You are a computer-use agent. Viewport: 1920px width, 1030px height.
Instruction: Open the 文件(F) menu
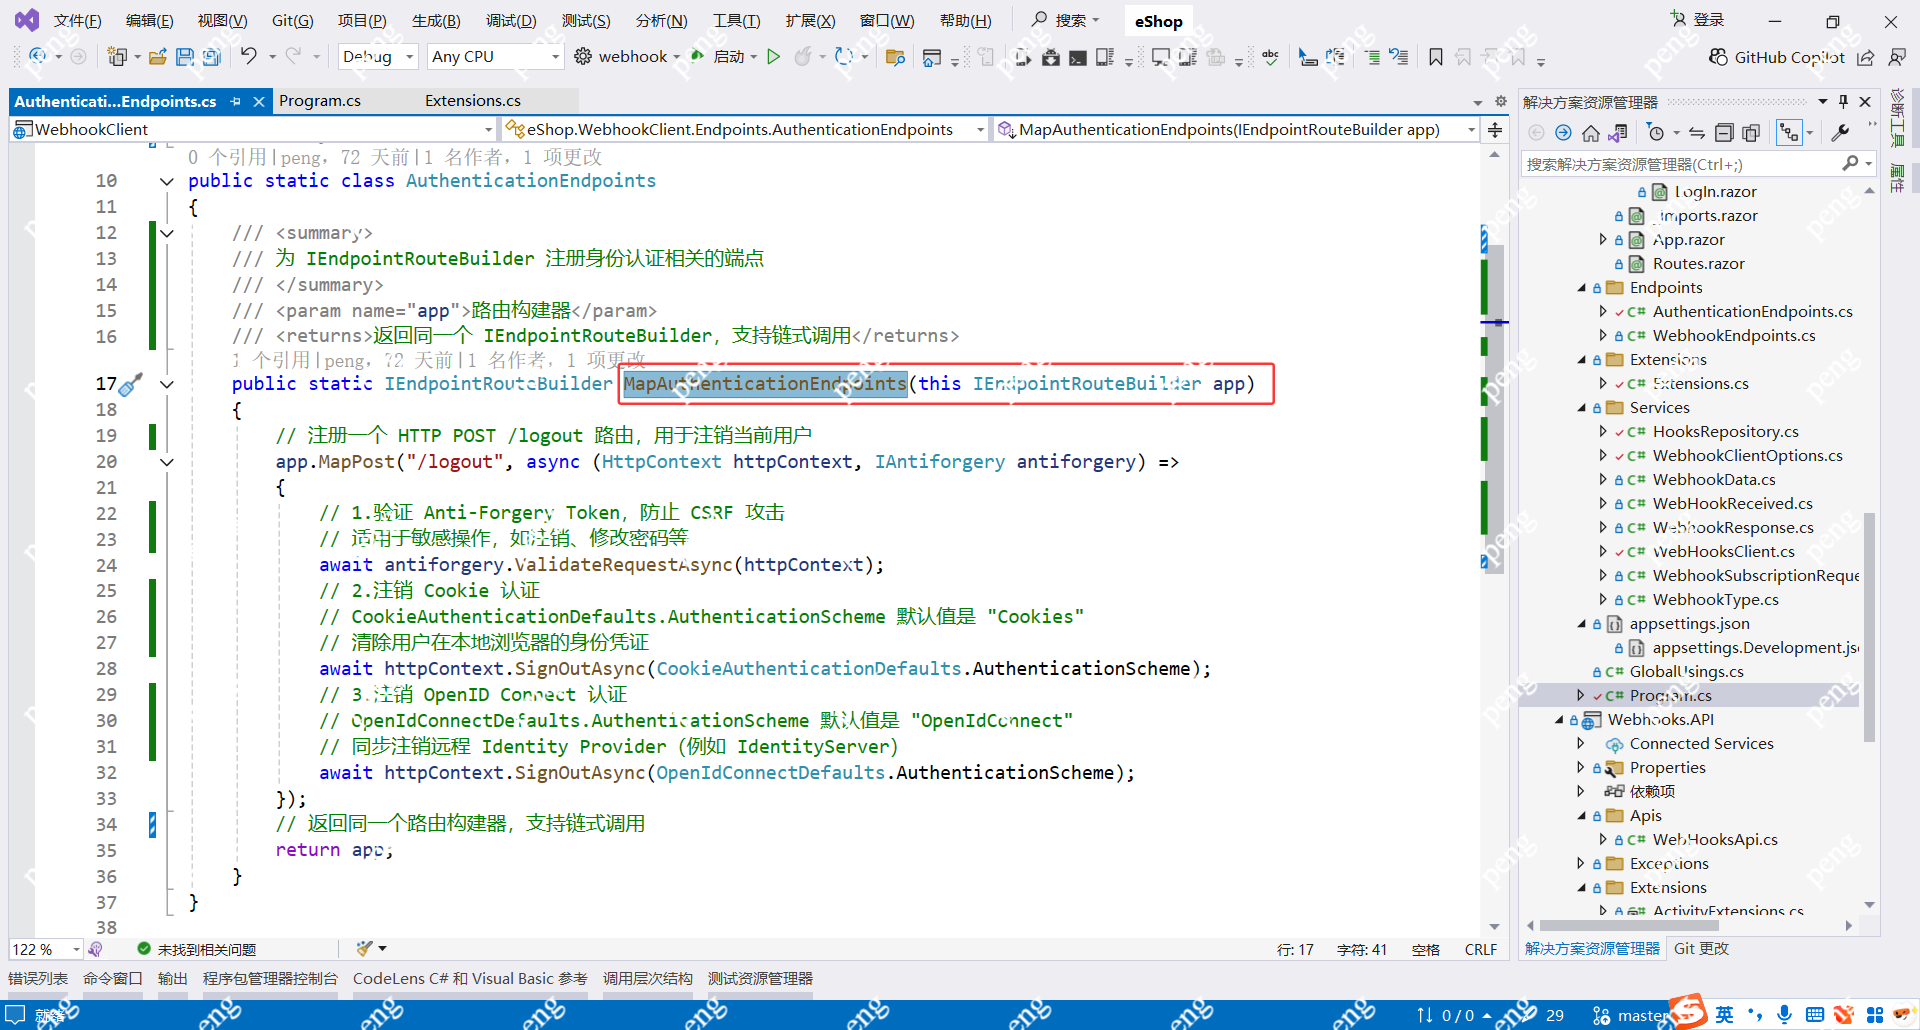(x=78, y=20)
